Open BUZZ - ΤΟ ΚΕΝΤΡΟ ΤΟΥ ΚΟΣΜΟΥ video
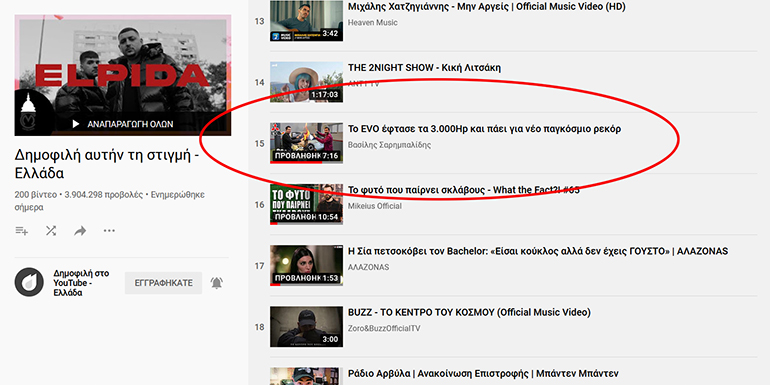The height and width of the screenshot is (385, 770). coord(469,312)
